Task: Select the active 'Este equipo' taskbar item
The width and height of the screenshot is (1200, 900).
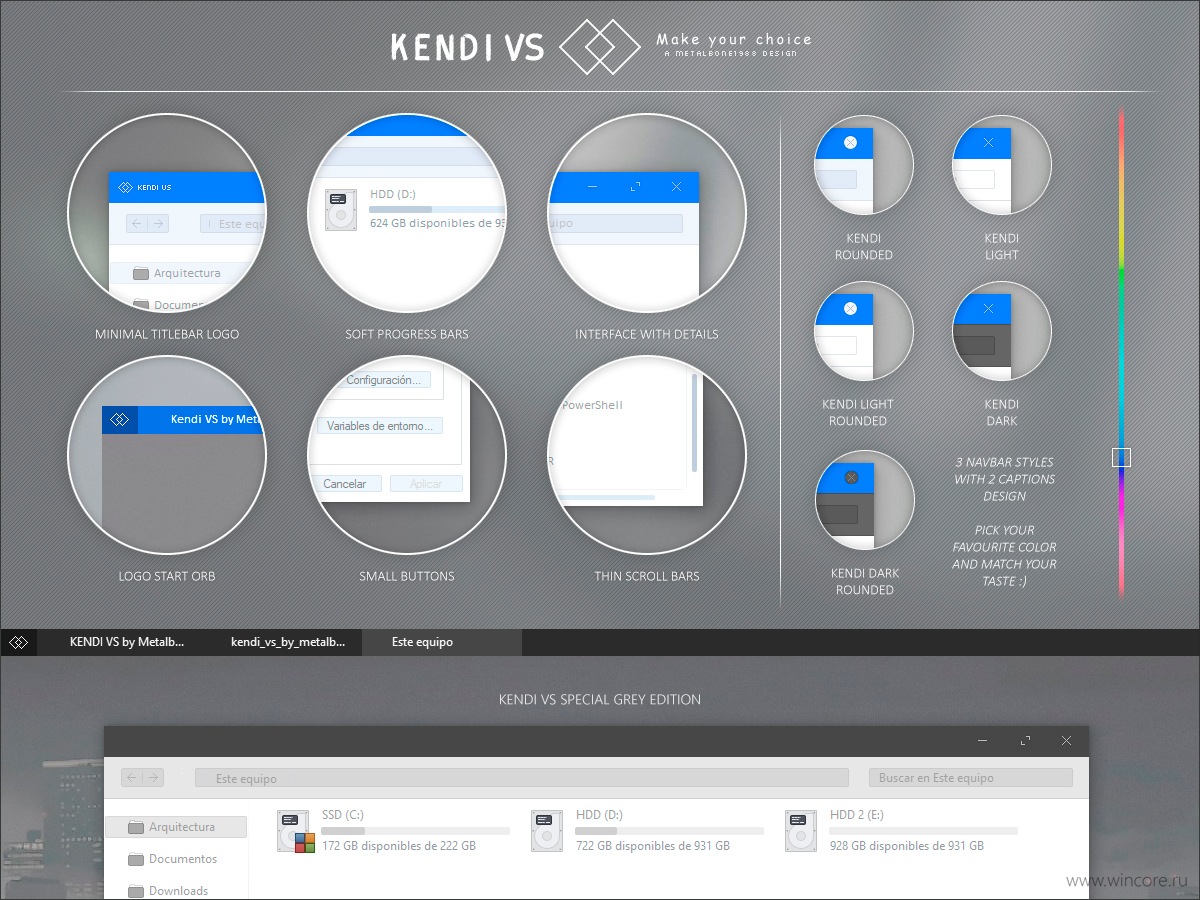Action: [442, 642]
